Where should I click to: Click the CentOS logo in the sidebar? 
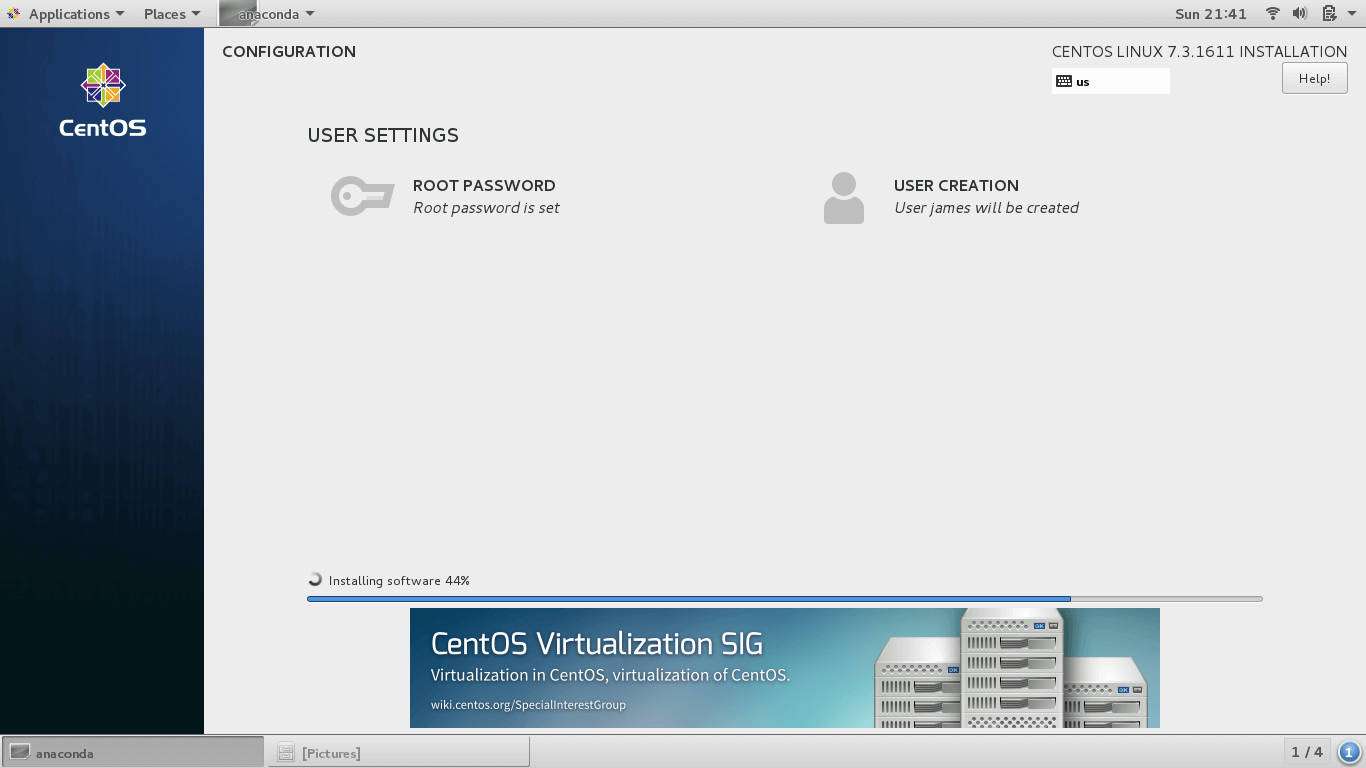102,100
